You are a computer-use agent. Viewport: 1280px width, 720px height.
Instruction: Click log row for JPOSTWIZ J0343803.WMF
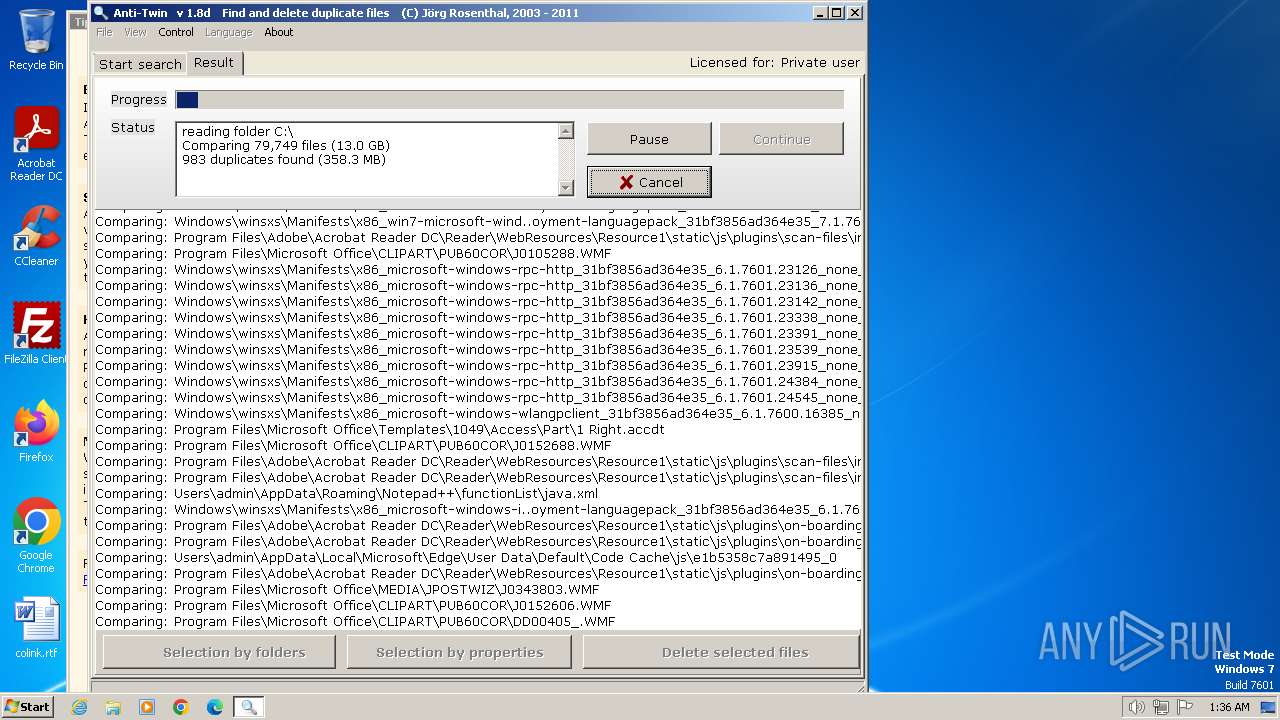click(x=477, y=589)
